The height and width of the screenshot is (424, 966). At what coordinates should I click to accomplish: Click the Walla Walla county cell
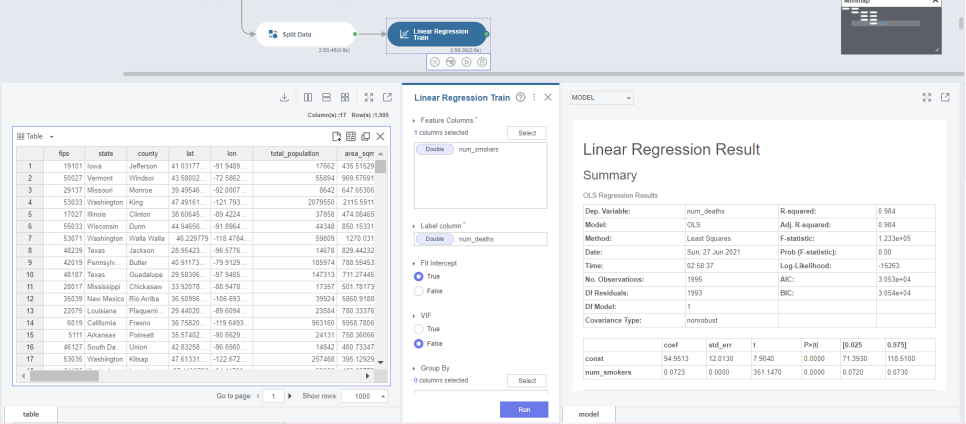(148, 238)
